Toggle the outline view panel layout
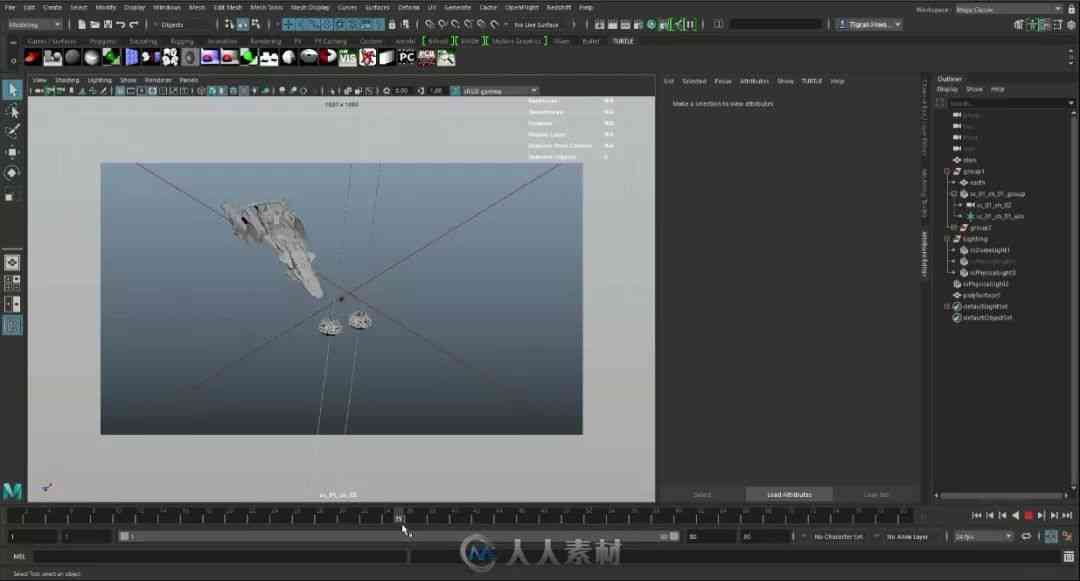This screenshot has width=1080, height=581. 12,325
